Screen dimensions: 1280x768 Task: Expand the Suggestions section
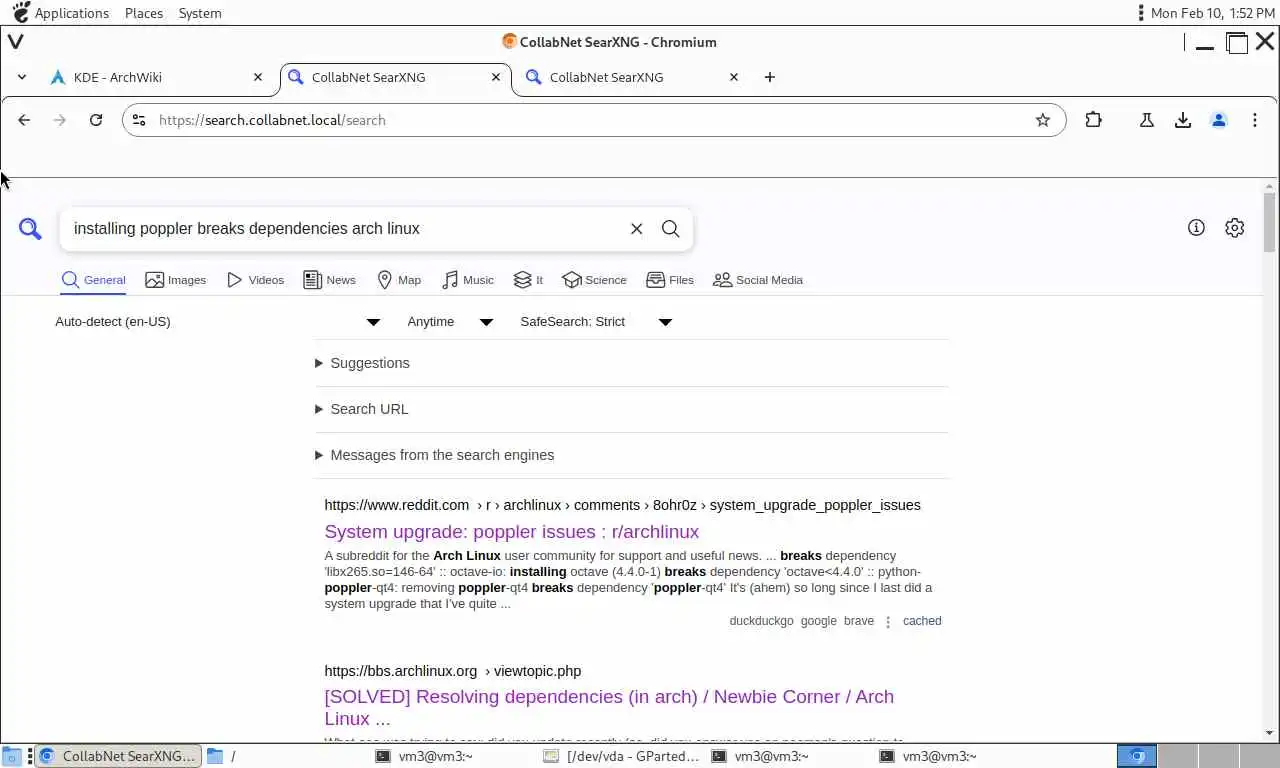pos(362,363)
